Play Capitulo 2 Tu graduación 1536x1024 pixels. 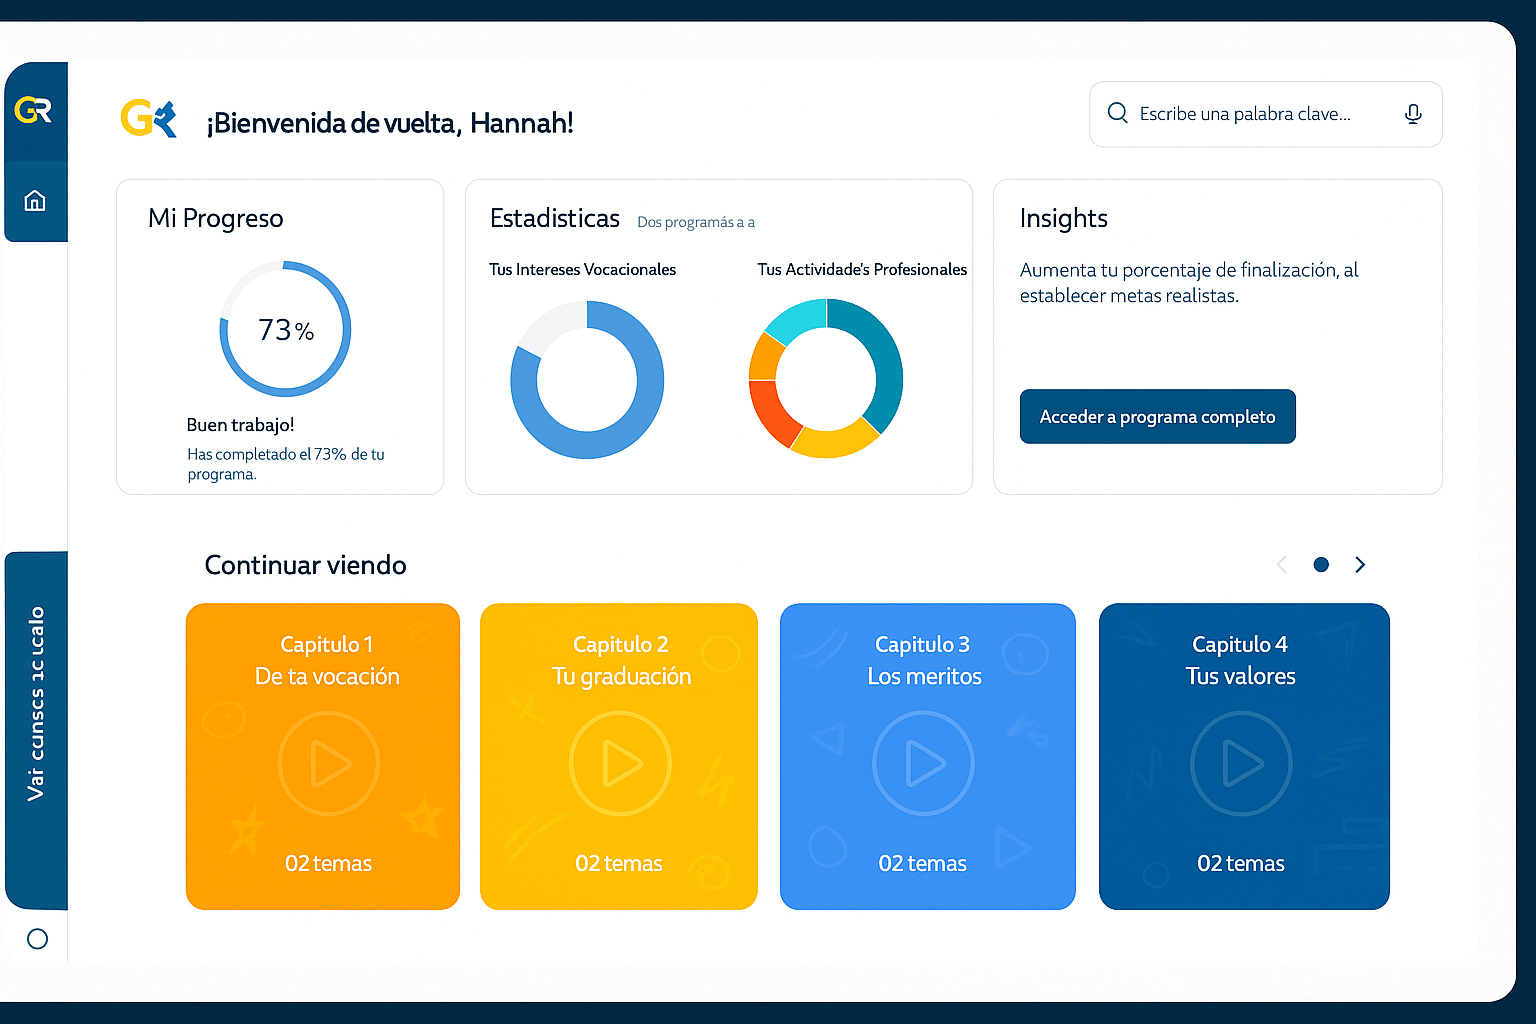pyautogui.click(x=620, y=763)
